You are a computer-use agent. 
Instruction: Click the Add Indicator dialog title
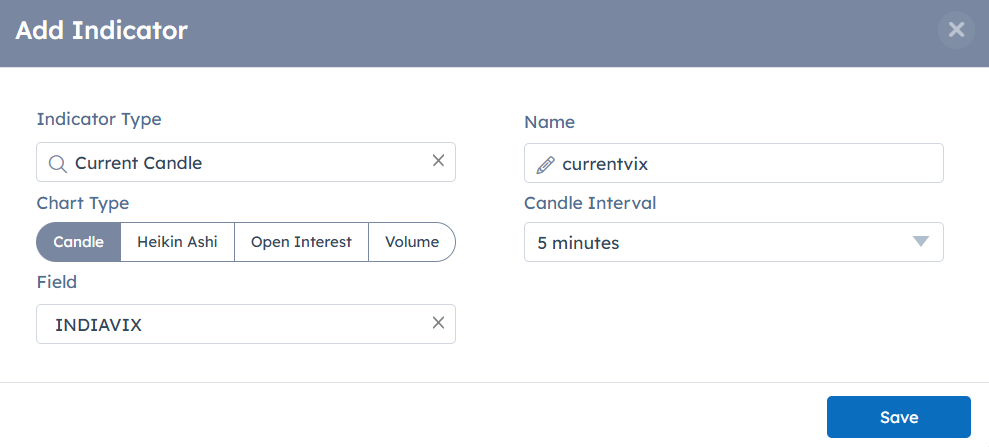pyautogui.click(x=101, y=31)
